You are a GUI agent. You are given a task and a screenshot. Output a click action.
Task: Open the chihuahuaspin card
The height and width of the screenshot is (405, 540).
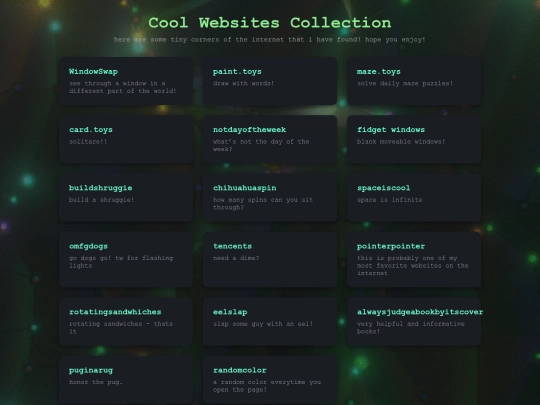(270, 198)
